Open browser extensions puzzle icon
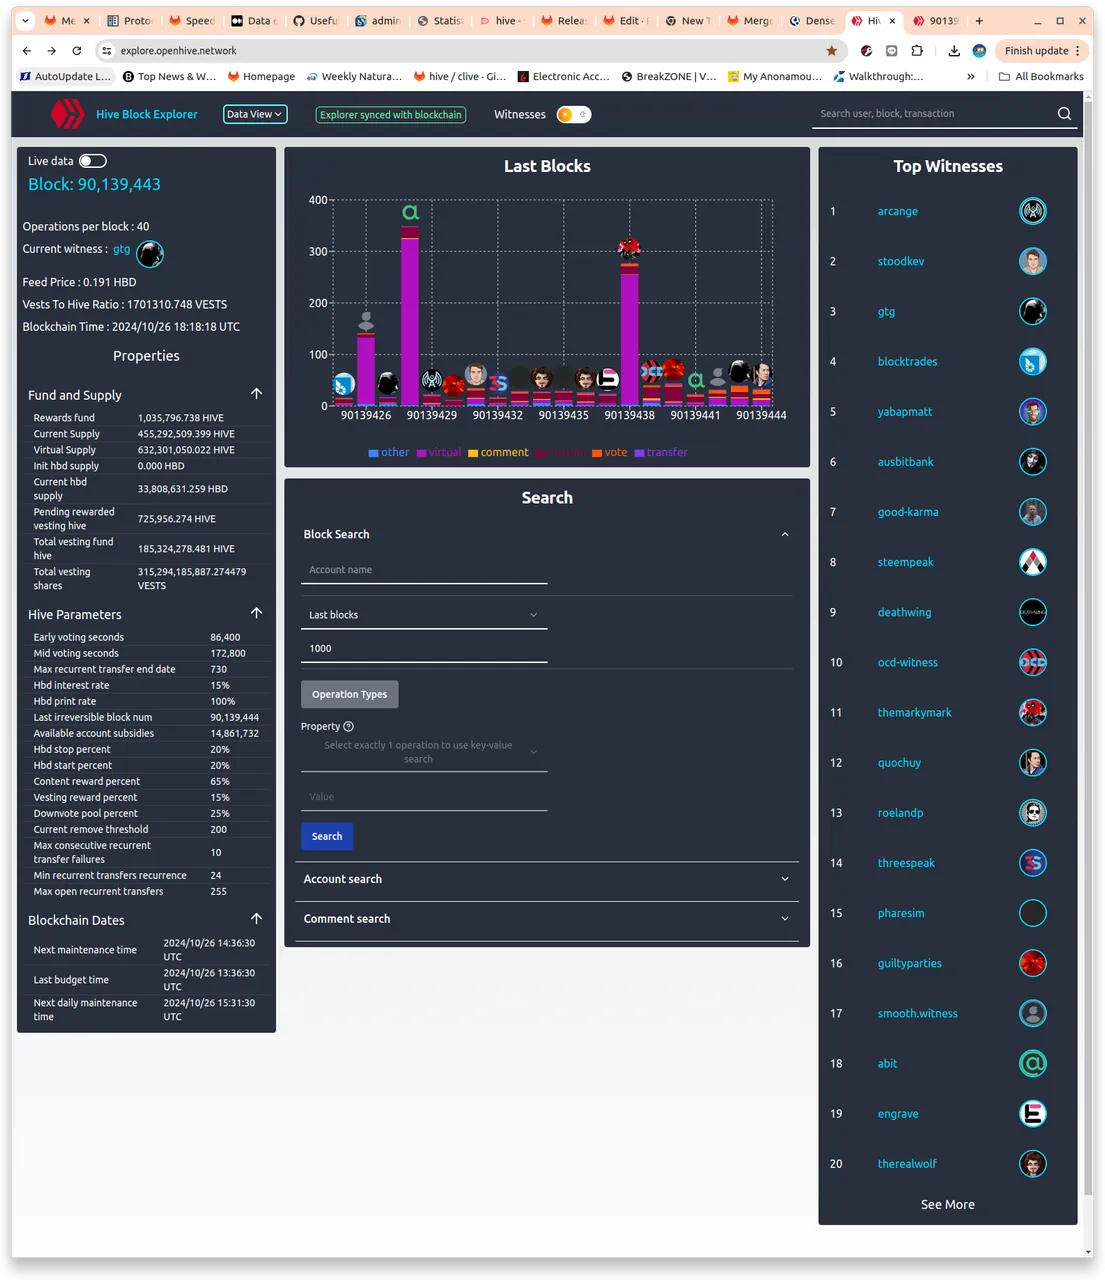The image size is (1105, 1280). tap(917, 51)
